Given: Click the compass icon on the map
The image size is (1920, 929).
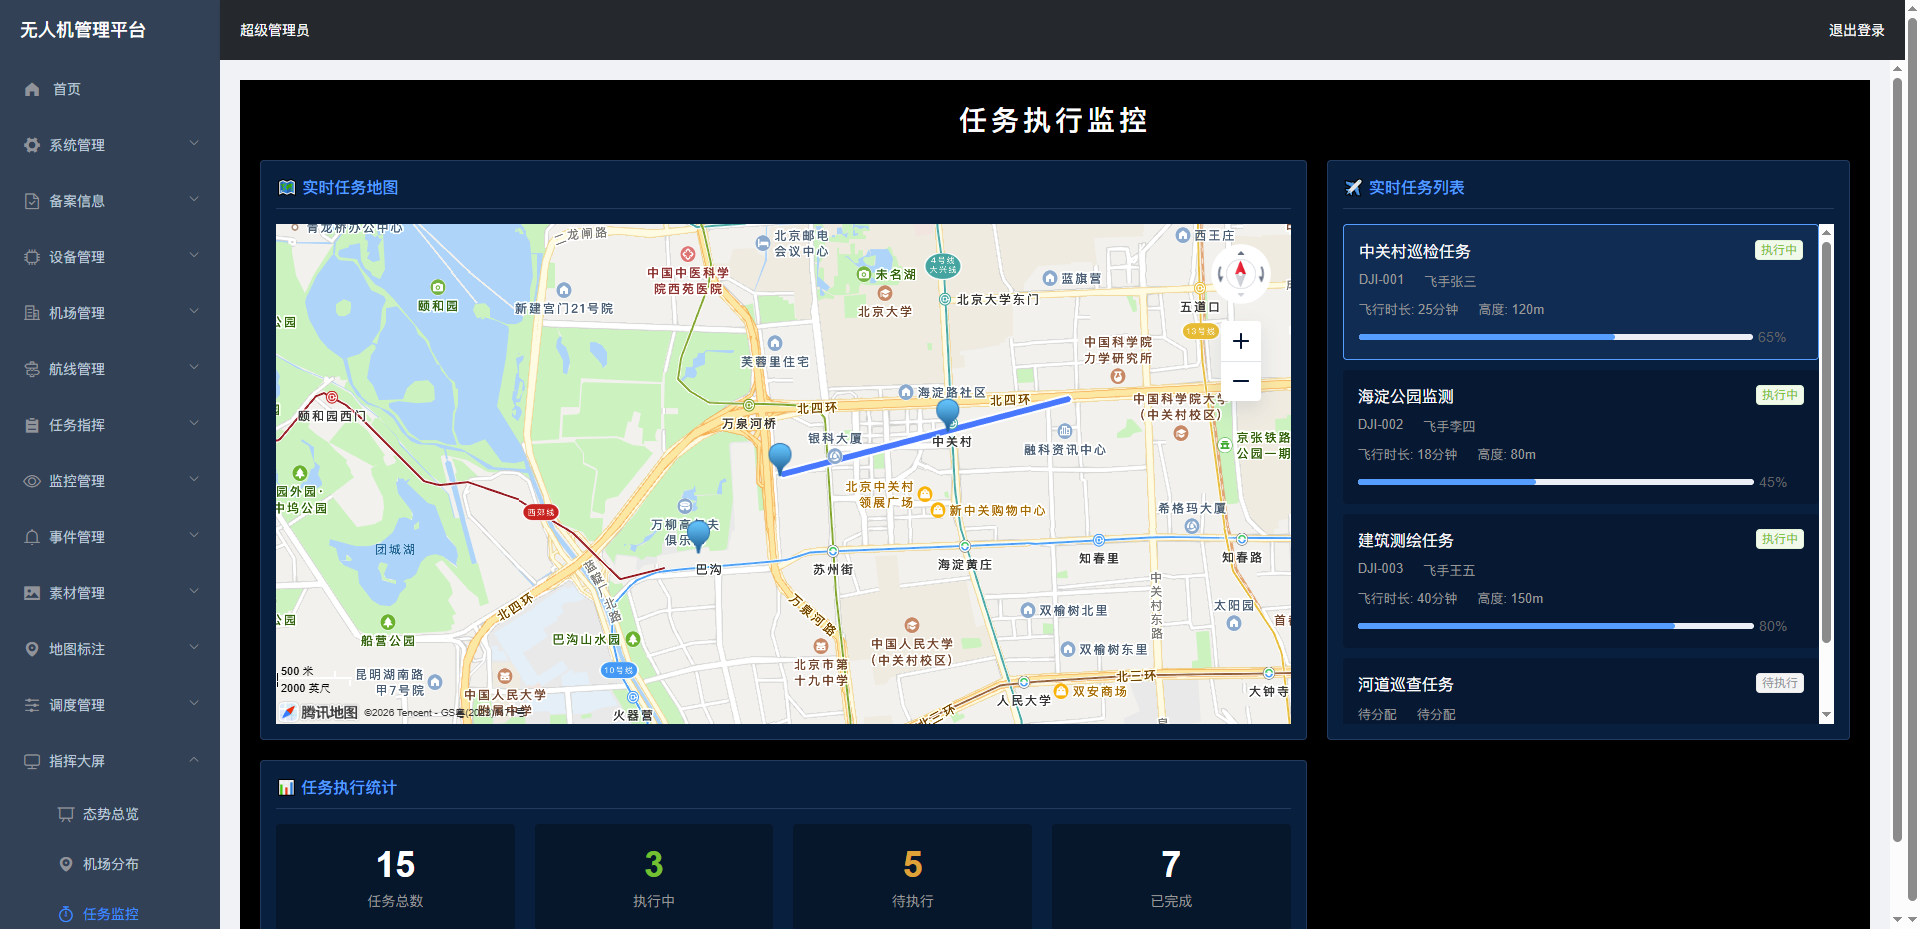Looking at the screenshot, I should coord(1240,273).
